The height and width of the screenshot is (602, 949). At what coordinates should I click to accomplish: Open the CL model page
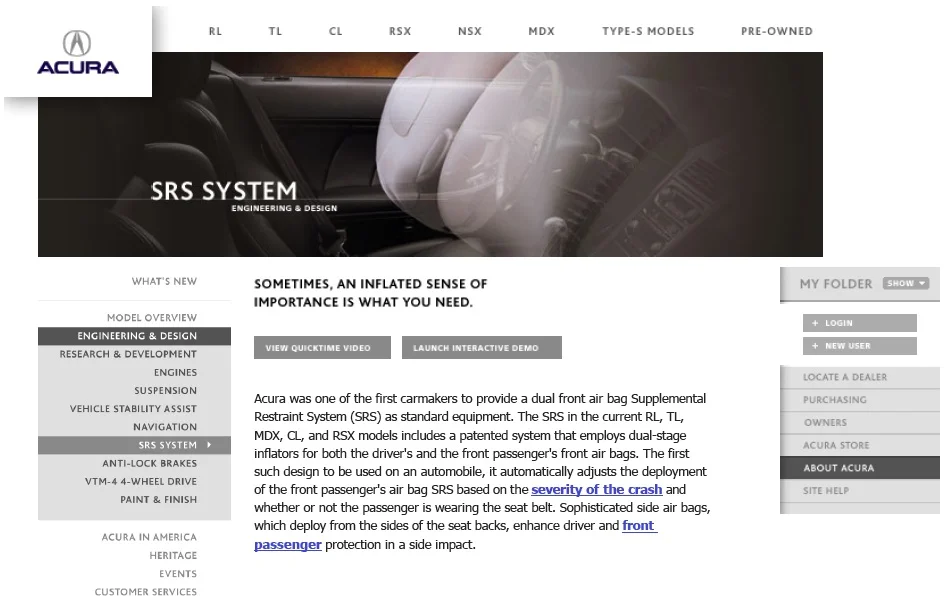click(336, 31)
